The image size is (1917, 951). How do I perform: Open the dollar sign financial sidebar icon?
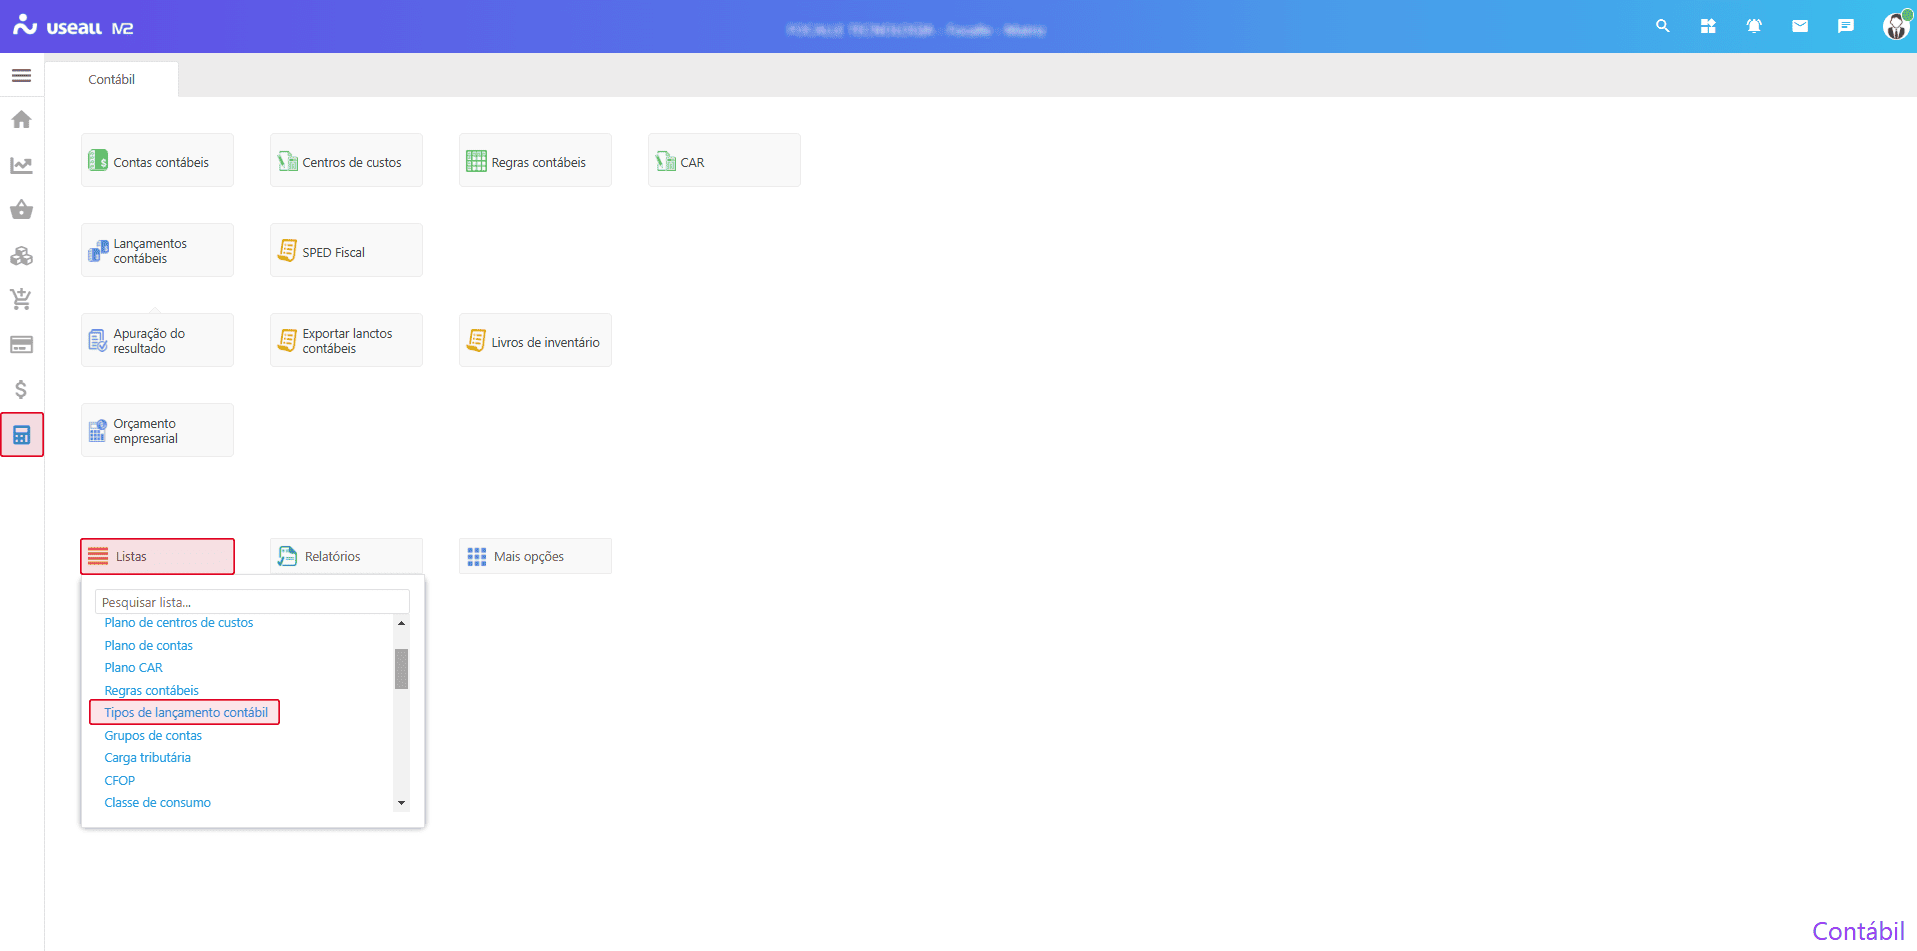[21, 389]
